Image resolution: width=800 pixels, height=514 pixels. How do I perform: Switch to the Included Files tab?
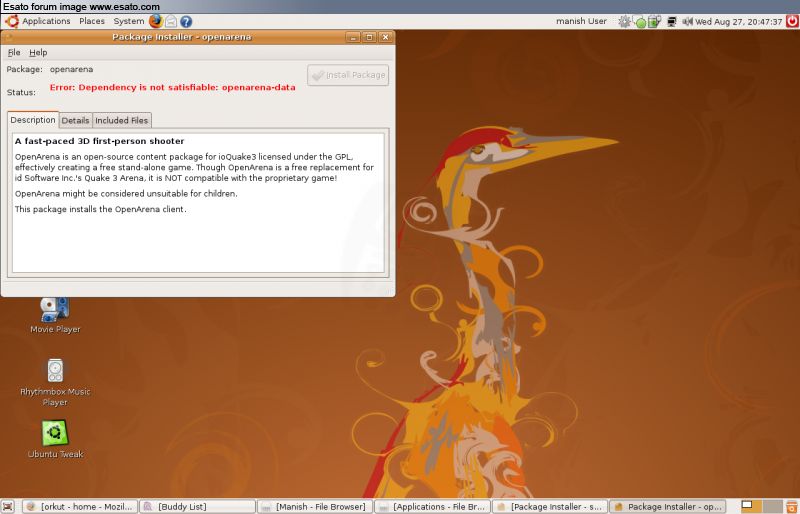[122, 120]
